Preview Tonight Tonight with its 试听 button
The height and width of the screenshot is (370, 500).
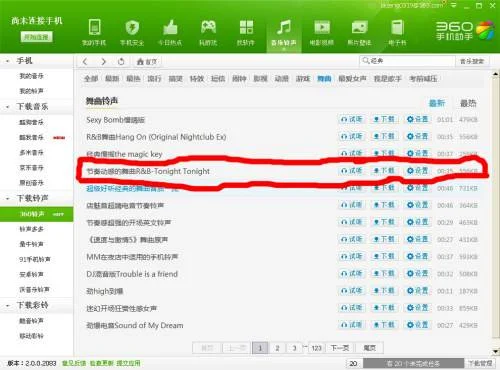coord(352,171)
